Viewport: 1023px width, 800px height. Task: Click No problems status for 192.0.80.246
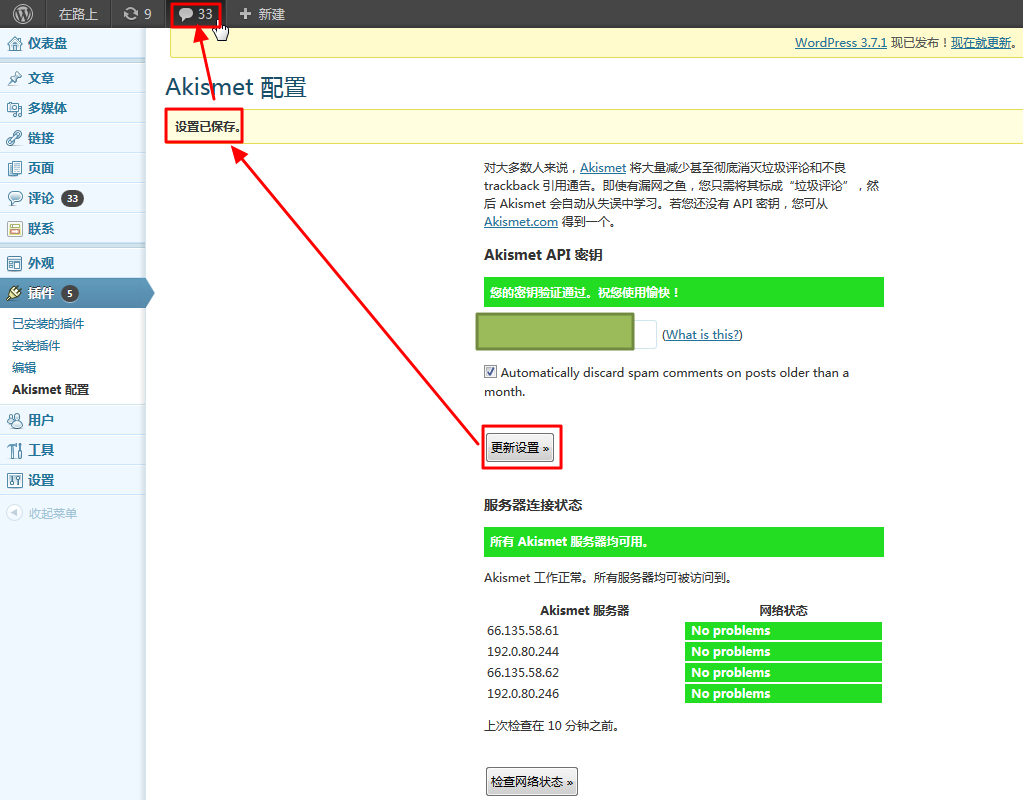point(783,694)
